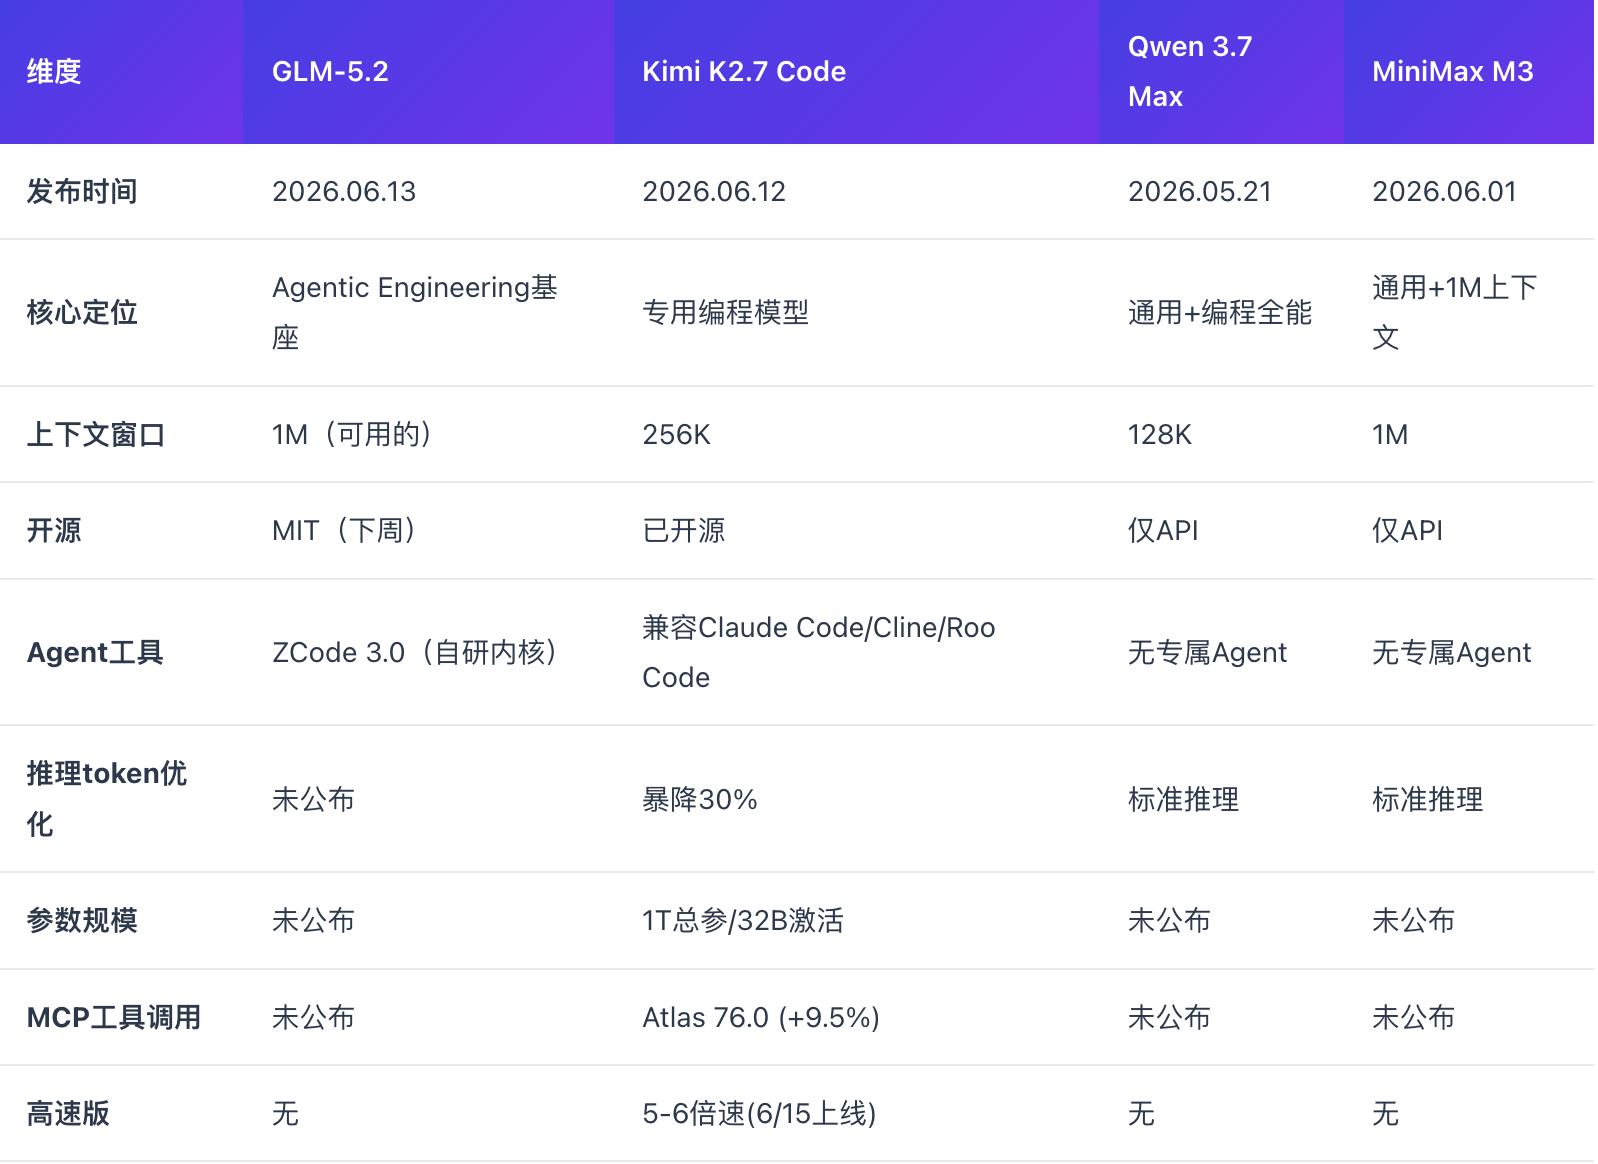Click 标准推理 in the MiniMax M3 column
This screenshot has width=1598, height=1164.
pos(1428,800)
